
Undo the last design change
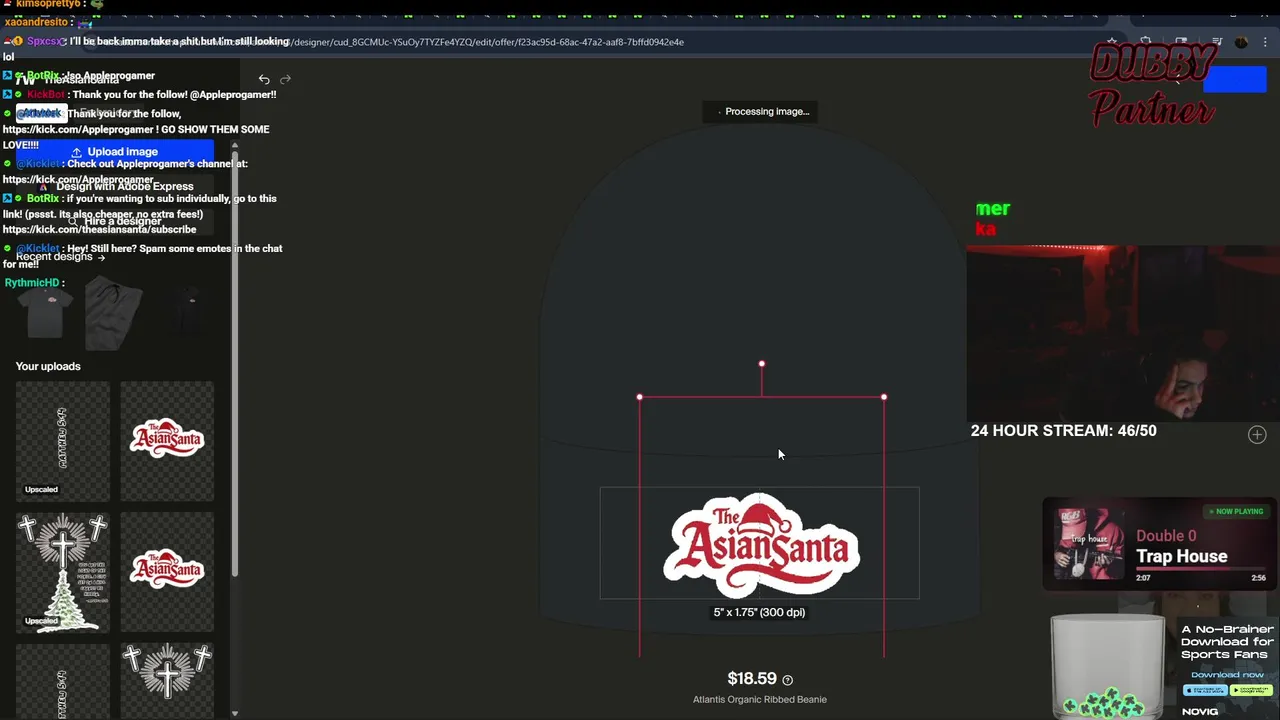pos(264,79)
